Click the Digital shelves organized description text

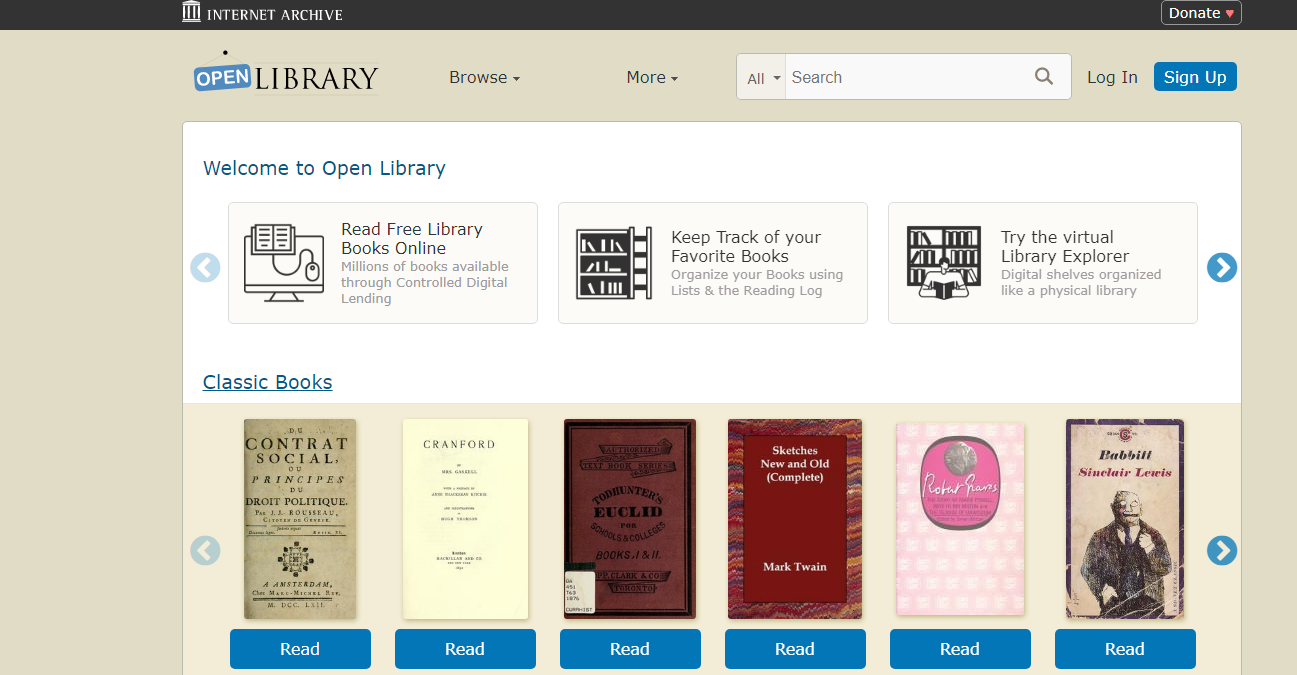[1081, 282]
